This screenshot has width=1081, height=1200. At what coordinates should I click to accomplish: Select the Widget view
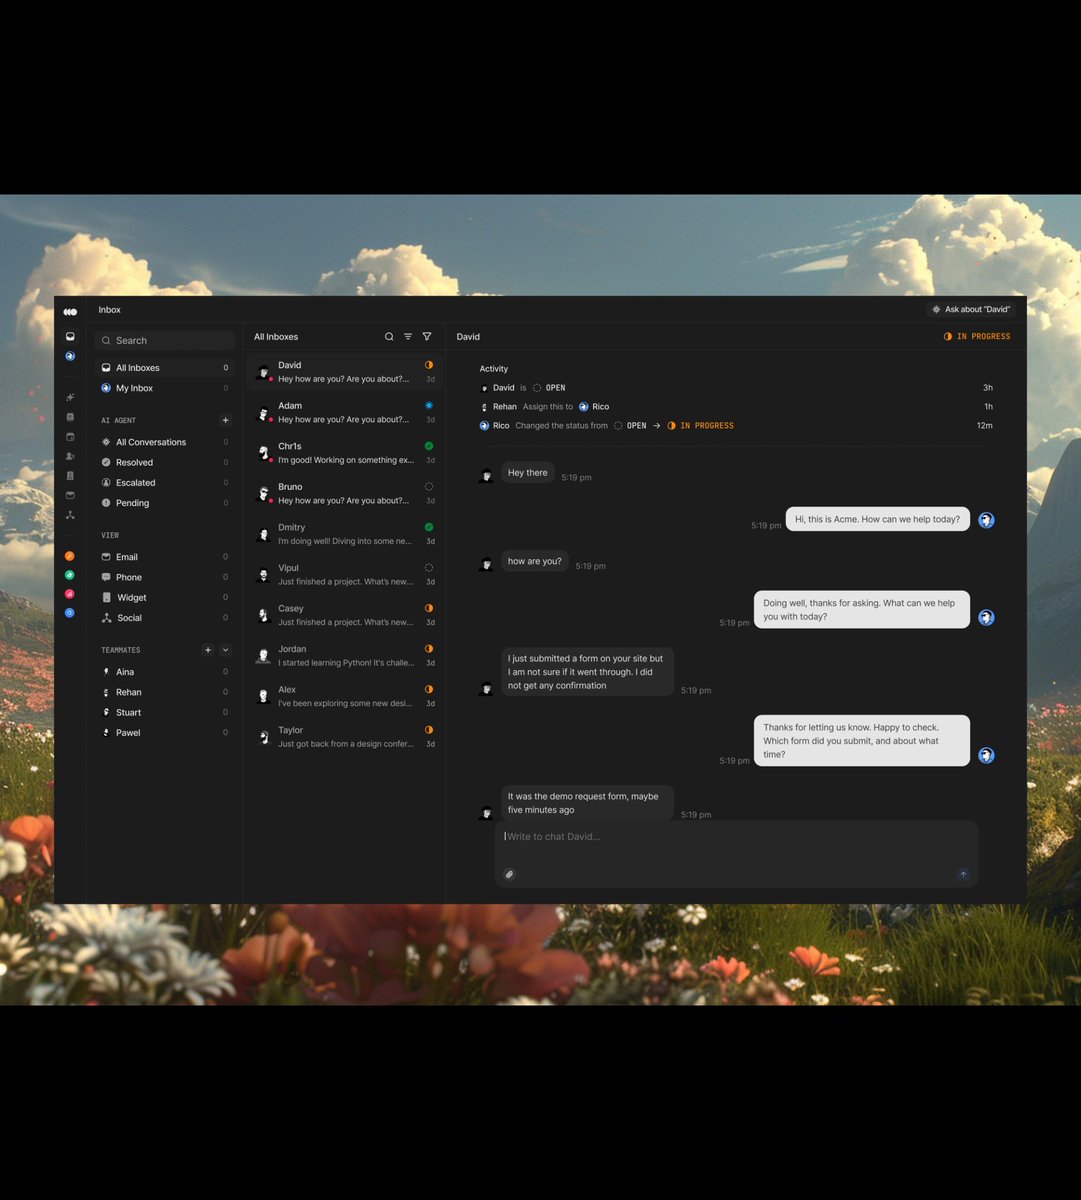165,597
